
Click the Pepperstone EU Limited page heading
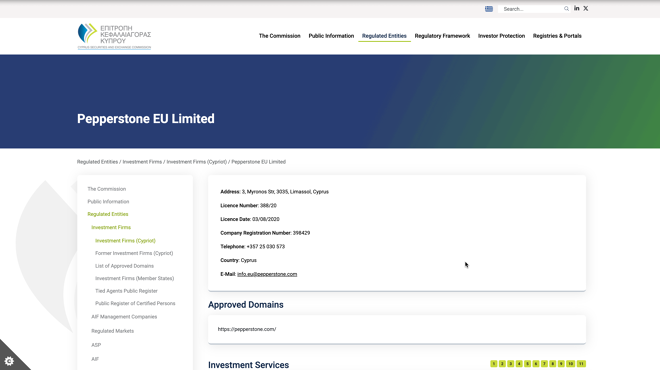coord(146,119)
